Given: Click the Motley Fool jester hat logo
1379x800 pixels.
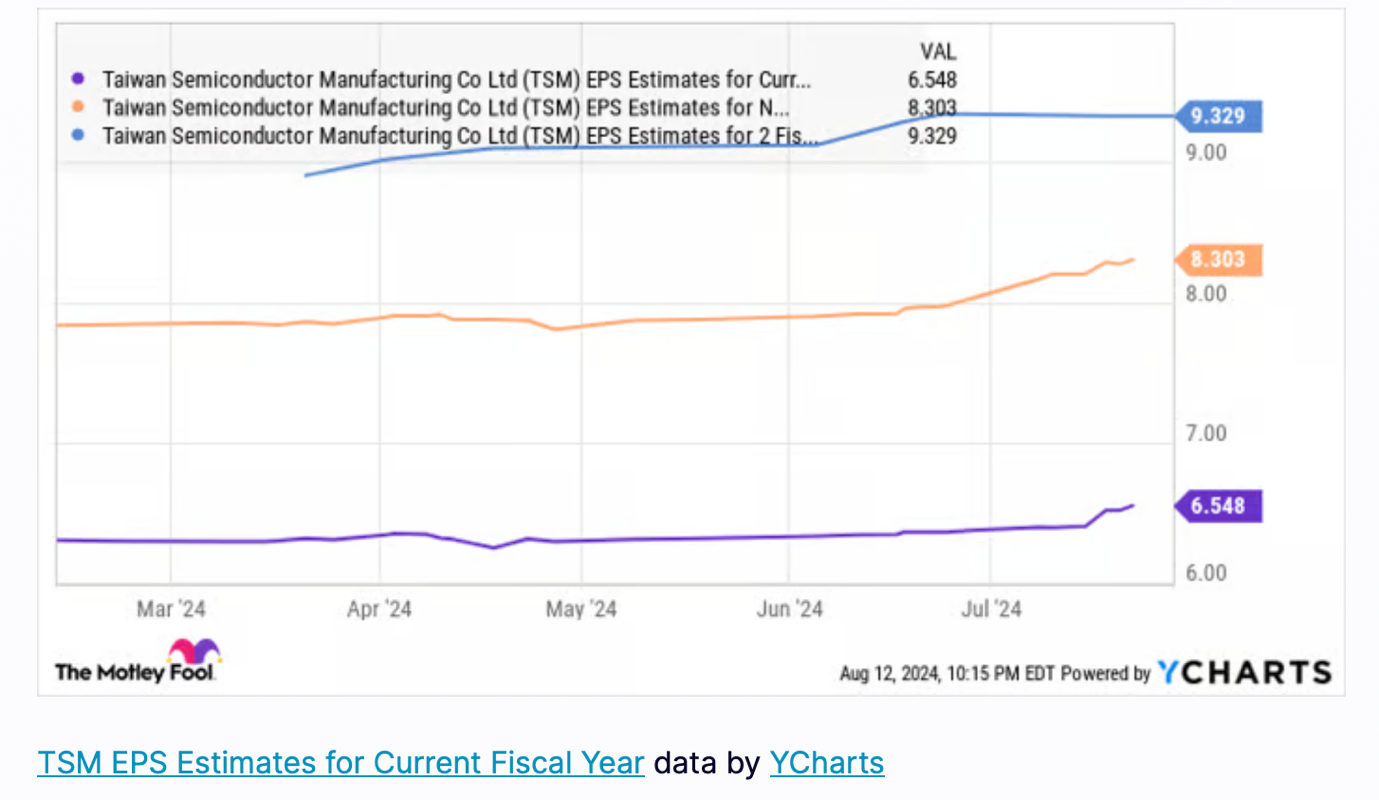Looking at the screenshot, I should pos(194,651).
